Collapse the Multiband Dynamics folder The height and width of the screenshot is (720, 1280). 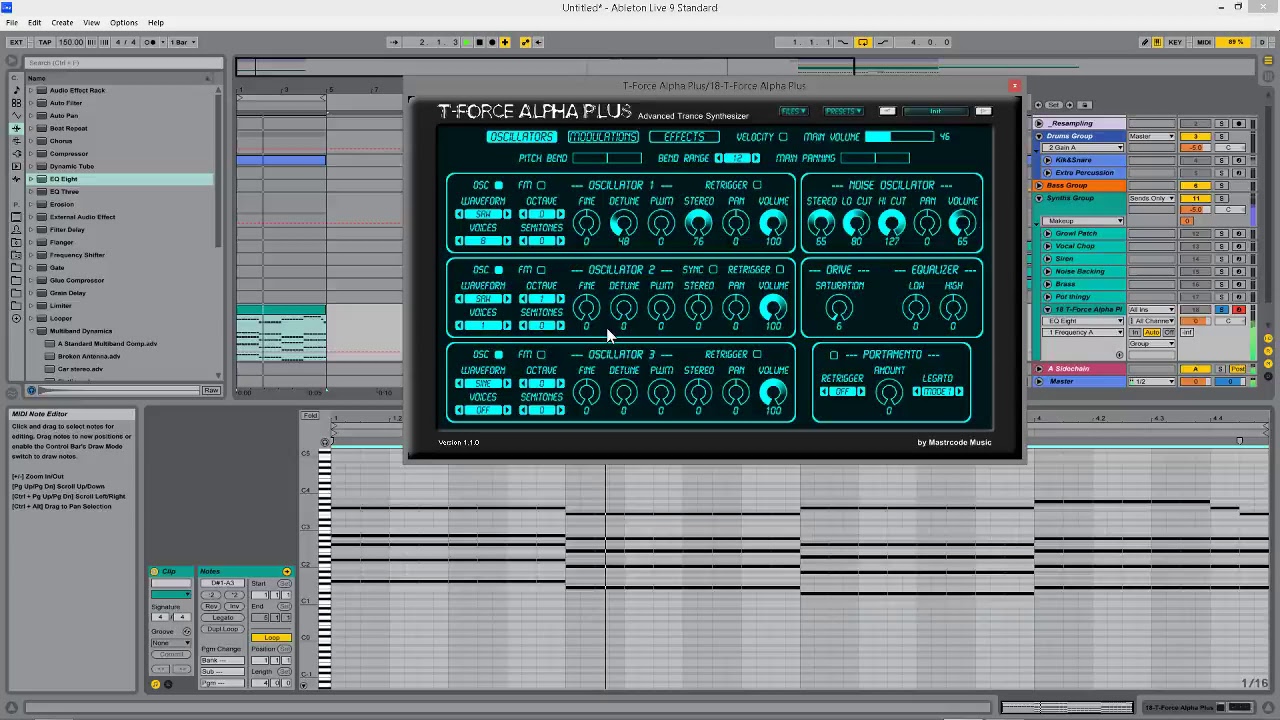pyautogui.click(x=30, y=331)
